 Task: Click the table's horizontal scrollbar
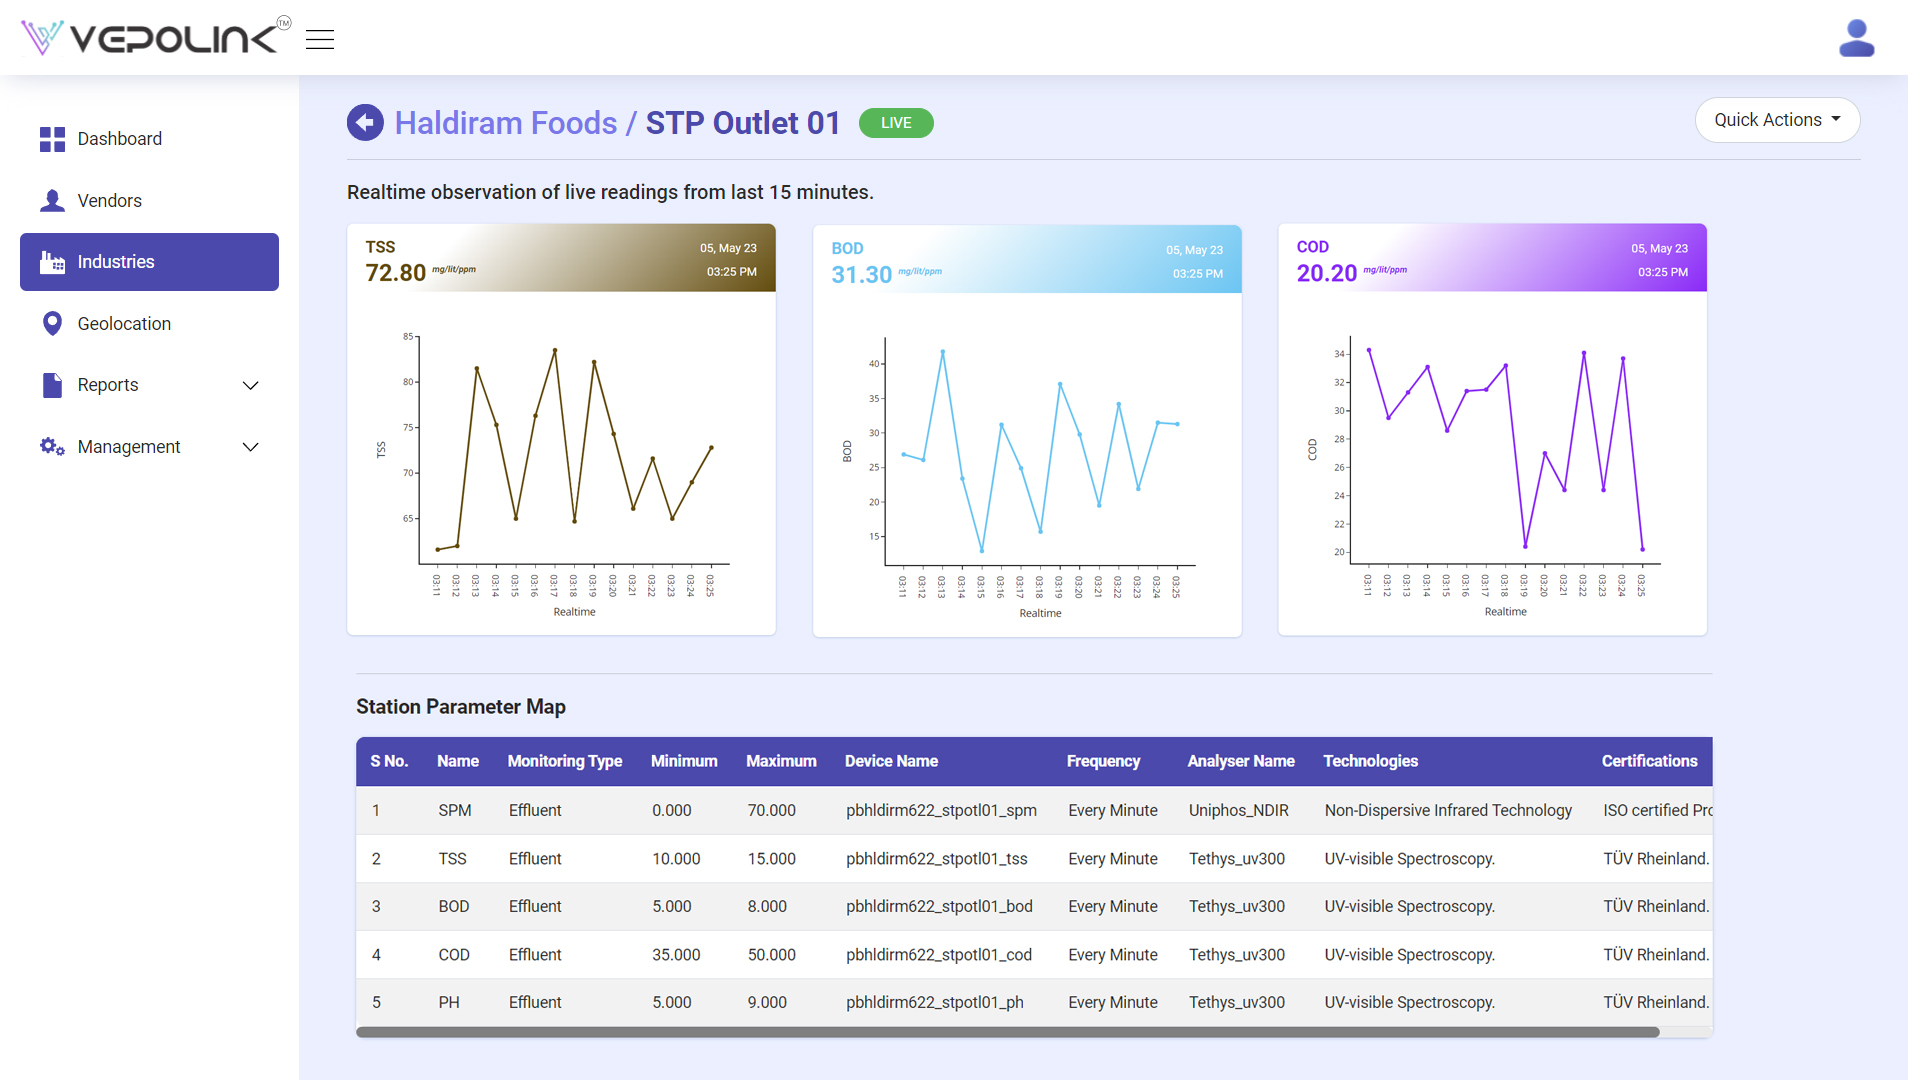tap(1007, 1032)
